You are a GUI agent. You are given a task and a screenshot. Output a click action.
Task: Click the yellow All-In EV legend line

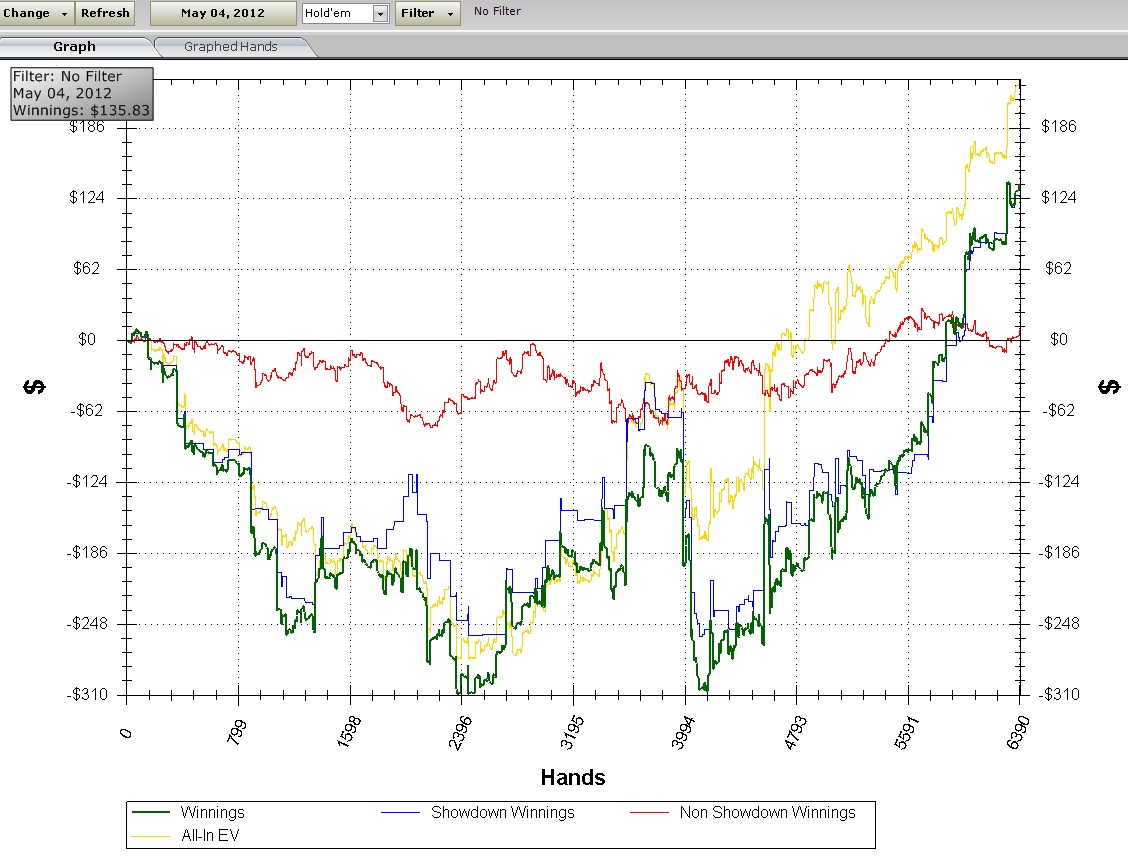(x=152, y=835)
